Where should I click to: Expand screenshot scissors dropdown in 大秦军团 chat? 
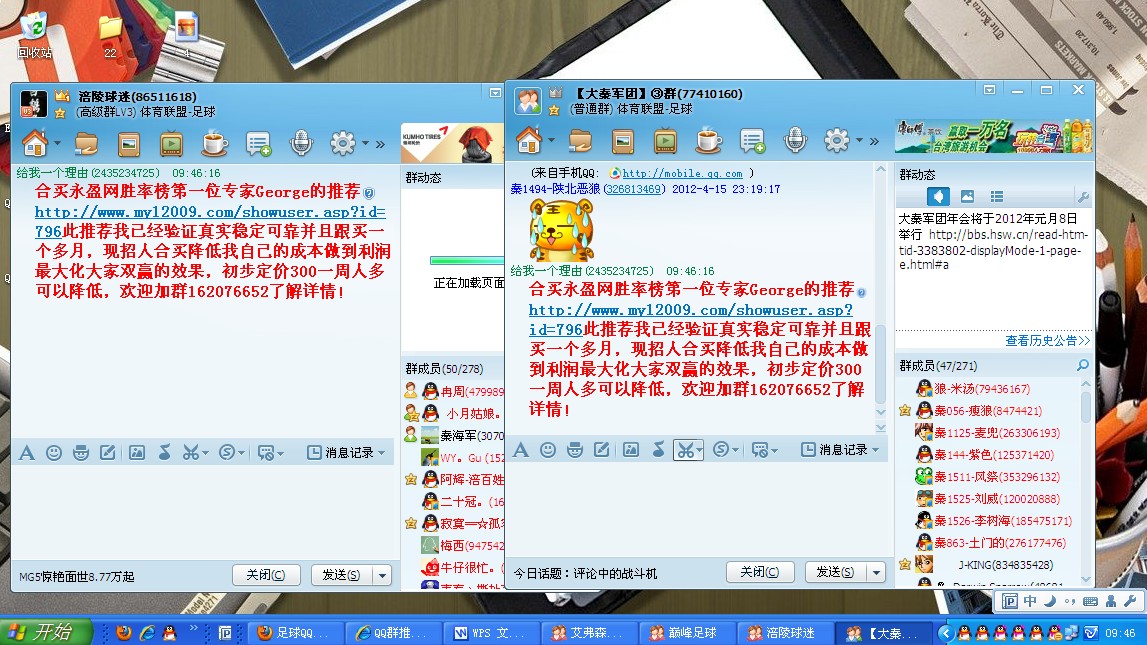click(699, 450)
